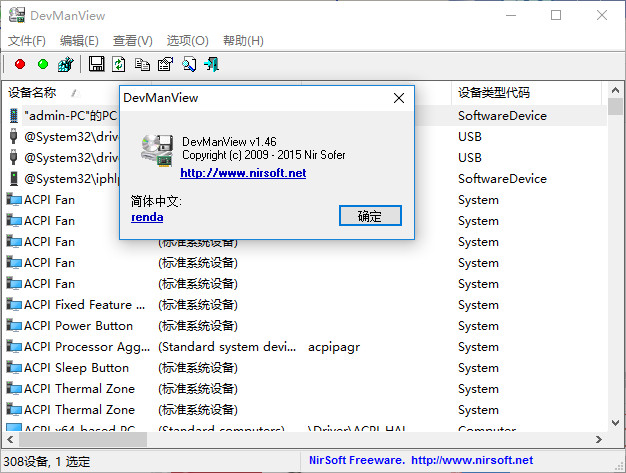Open the 选项(O) menu

(188, 41)
